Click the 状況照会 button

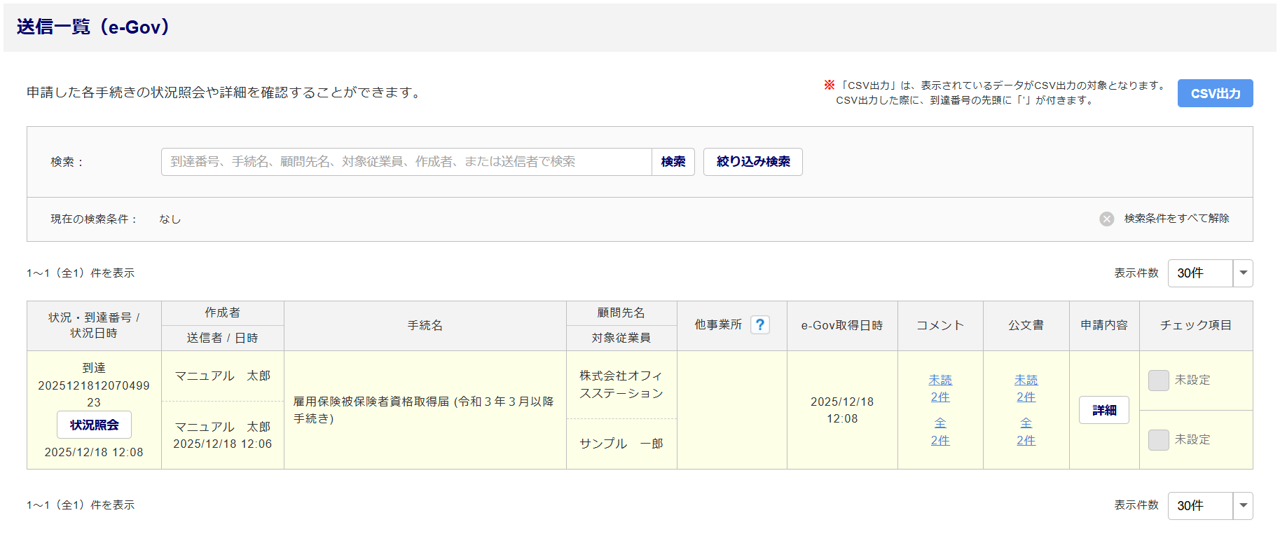tap(94, 425)
